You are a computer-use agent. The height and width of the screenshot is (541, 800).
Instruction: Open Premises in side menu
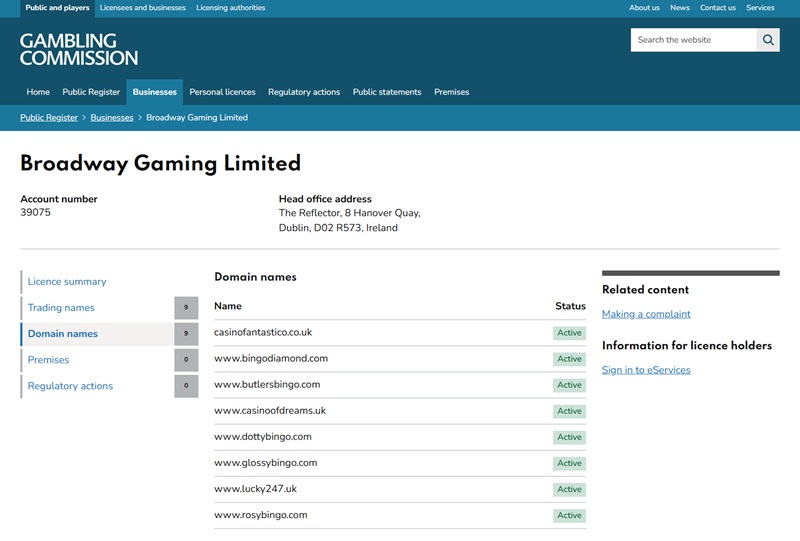point(48,360)
